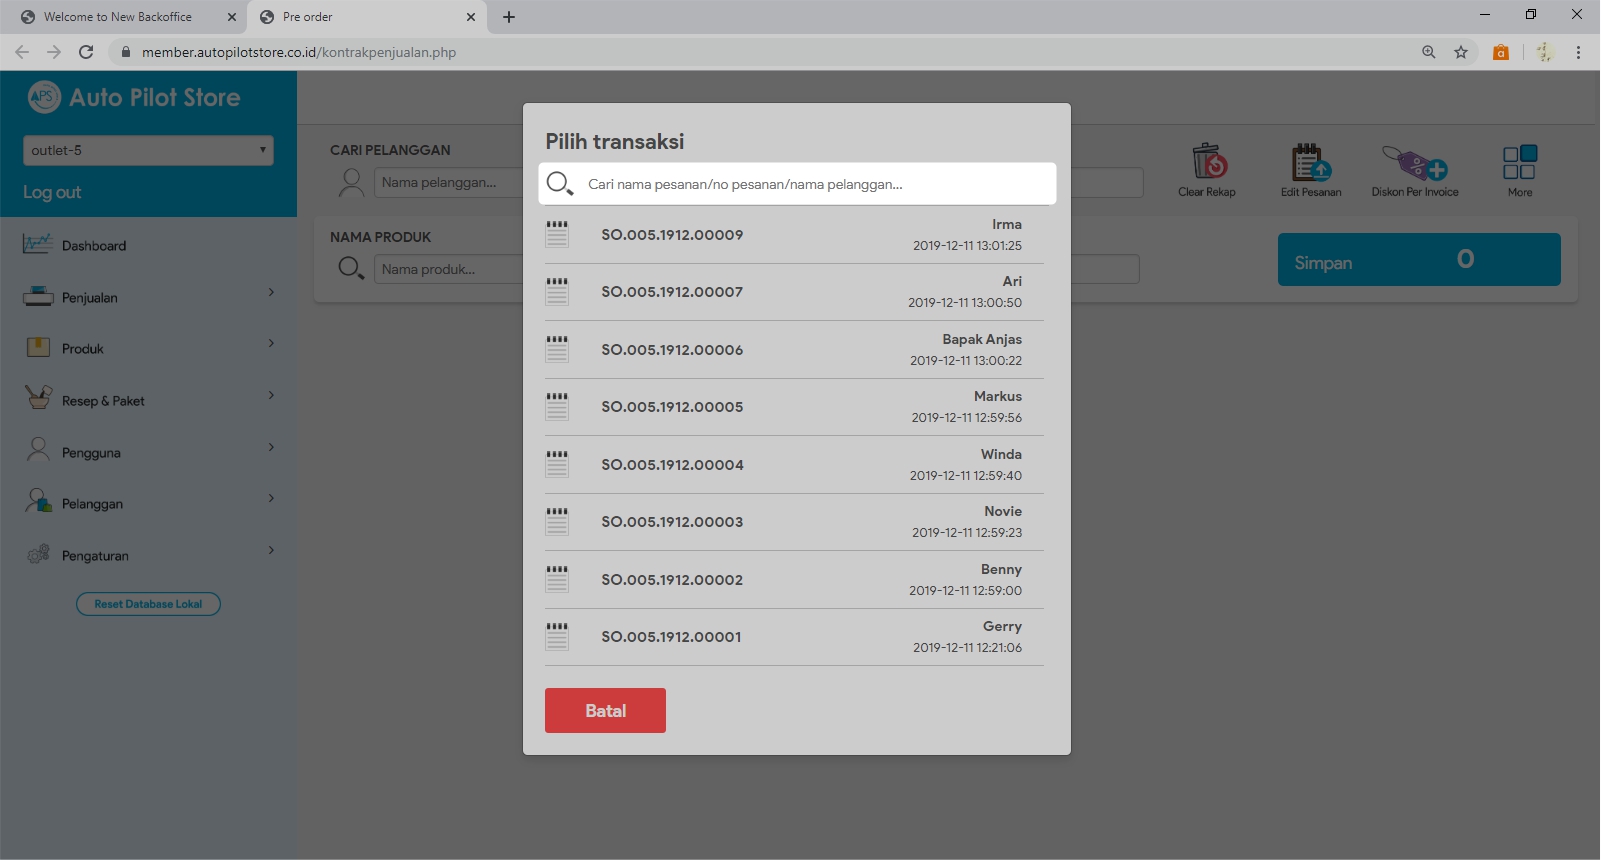Click the Dashboard chart icon in the sidebar
Screen dimensions: 1601x860
tap(38, 244)
